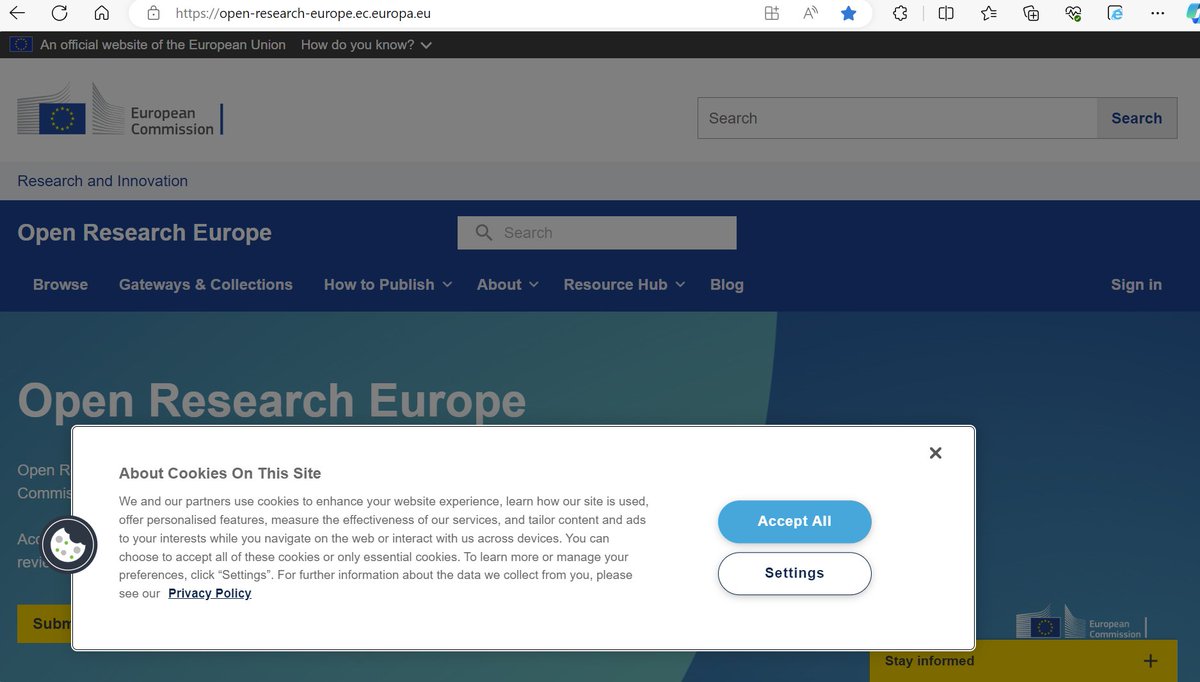1200x682 pixels.
Task: Click the Sign in link
Action: point(1136,284)
